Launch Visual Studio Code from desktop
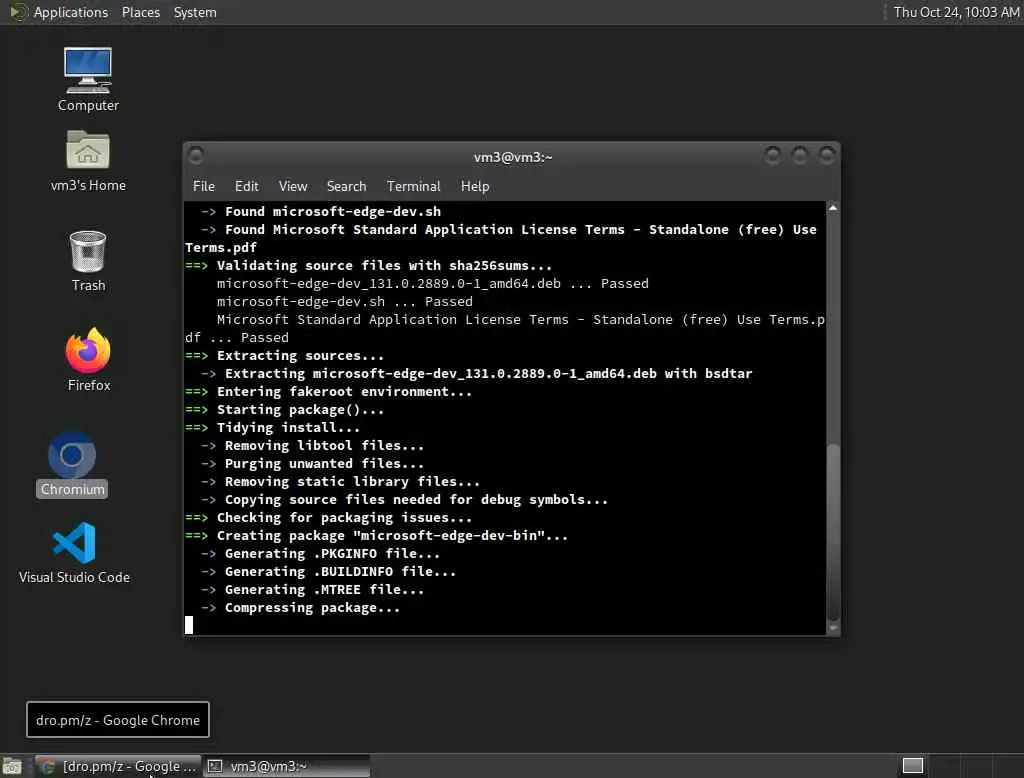Screen dimensions: 1024x778 click(x=74, y=553)
